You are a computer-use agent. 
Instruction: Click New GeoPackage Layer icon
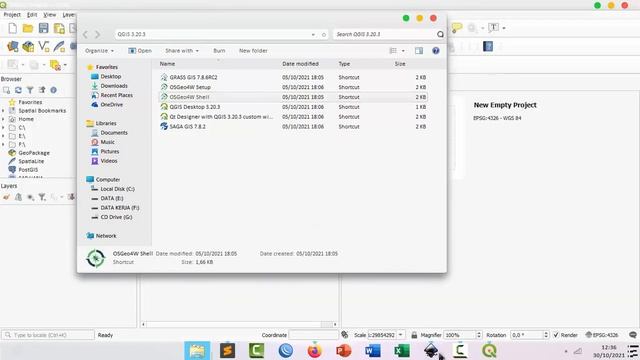tap(28, 47)
